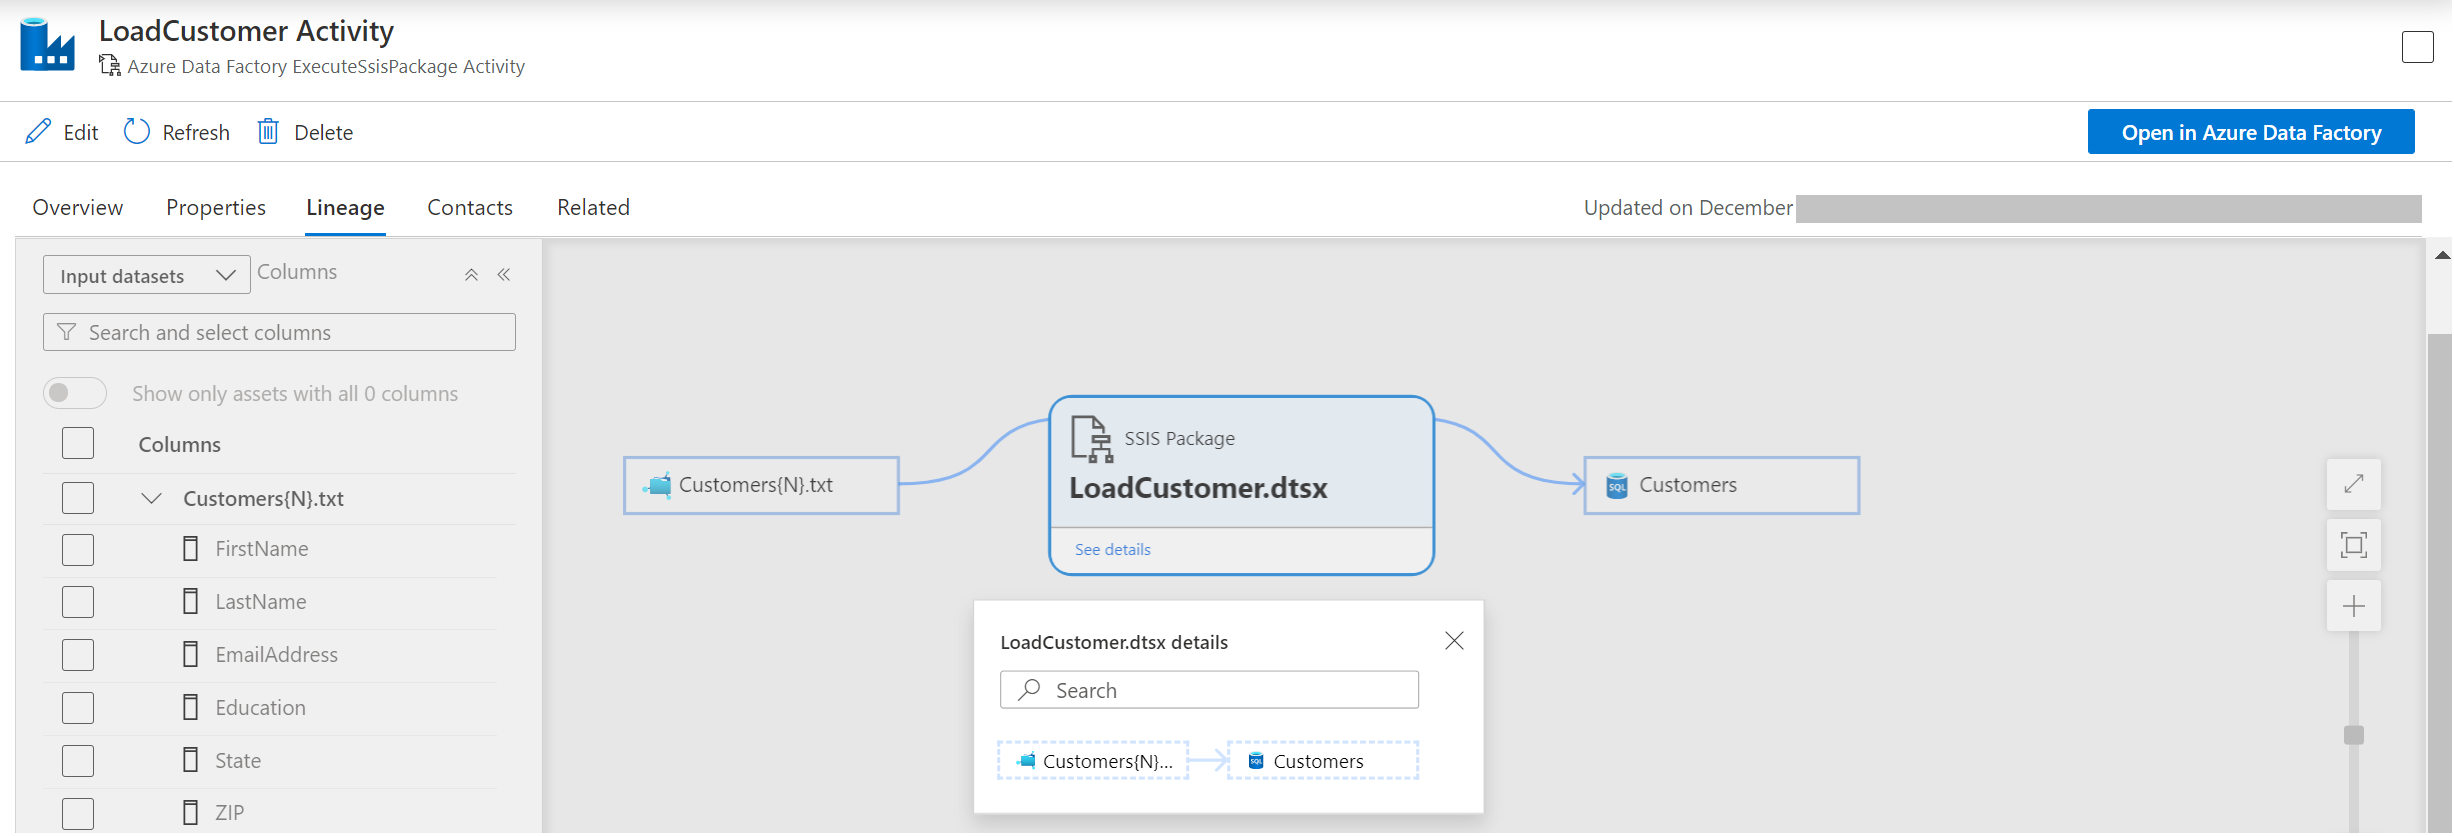The height and width of the screenshot is (836, 2454).
Task: Click the Delete trash can icon
Action: coord(268,132)
